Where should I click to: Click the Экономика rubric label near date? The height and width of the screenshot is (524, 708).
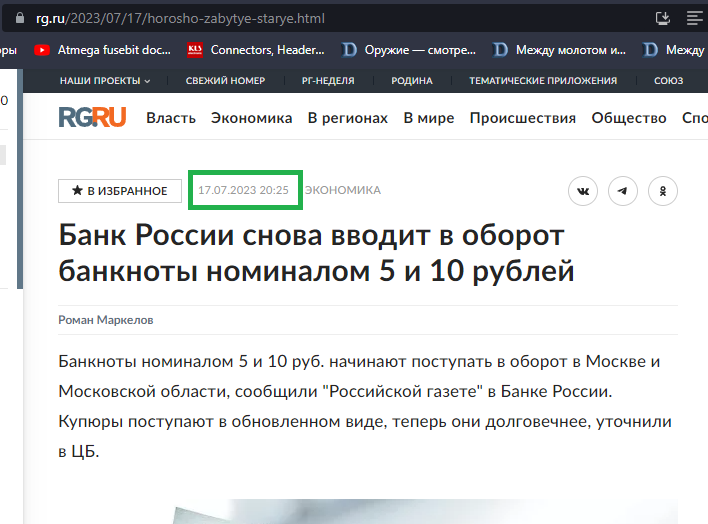(x=343, y=190)
